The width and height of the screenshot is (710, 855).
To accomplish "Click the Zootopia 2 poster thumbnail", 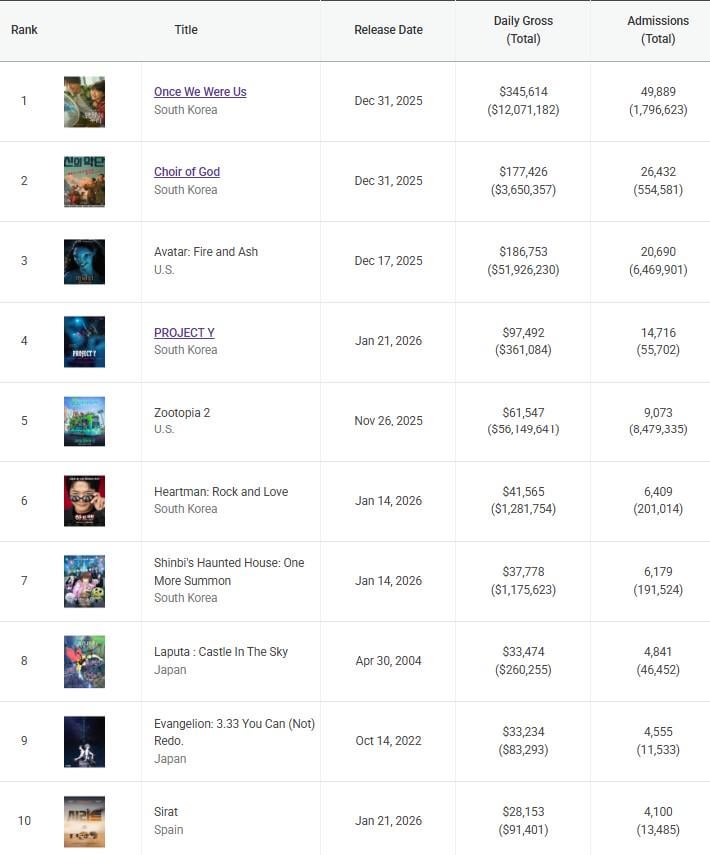I will (x=84, y=421).
